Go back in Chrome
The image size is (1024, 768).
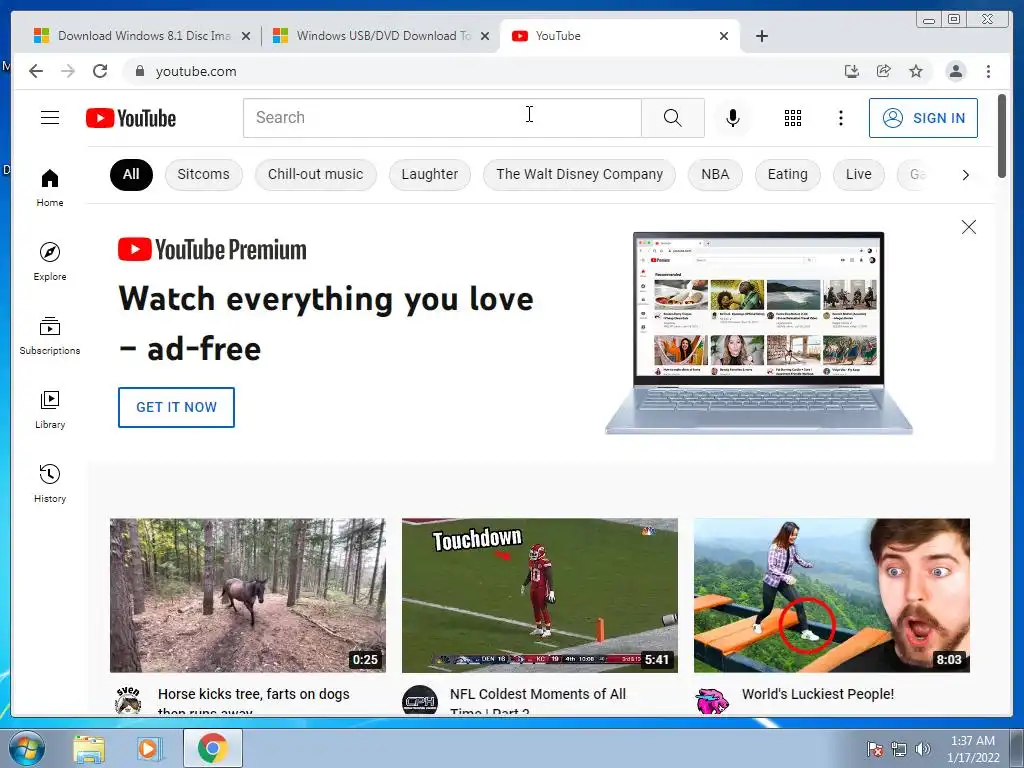(36, 71)
